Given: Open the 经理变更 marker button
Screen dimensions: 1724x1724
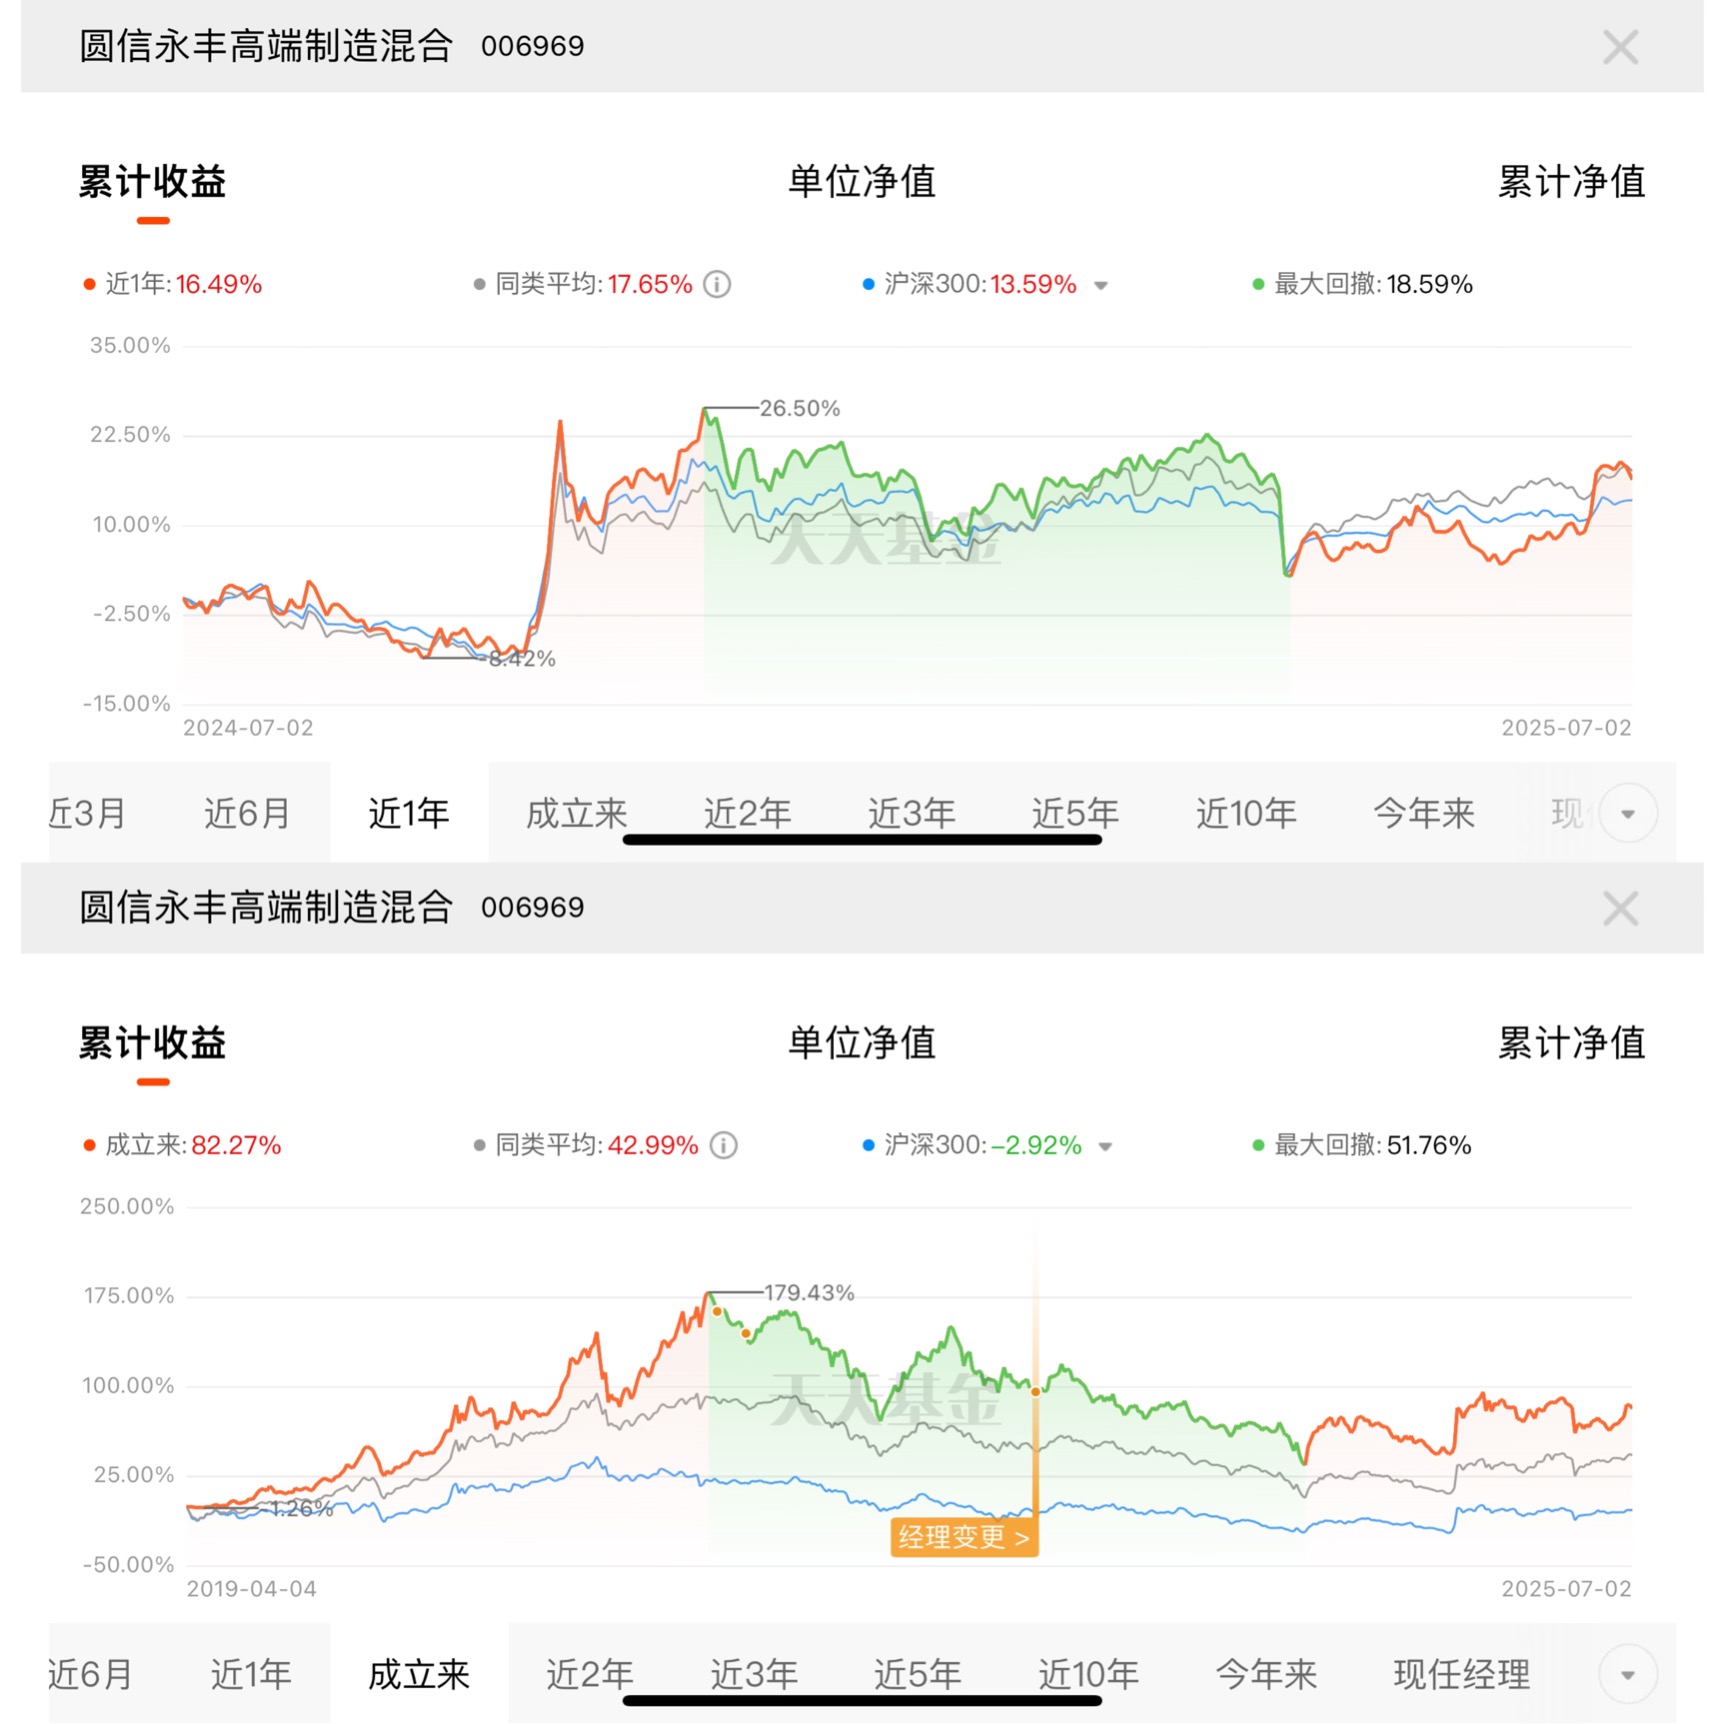Looking at the screenshot, I should click(x=964, y=1537).
